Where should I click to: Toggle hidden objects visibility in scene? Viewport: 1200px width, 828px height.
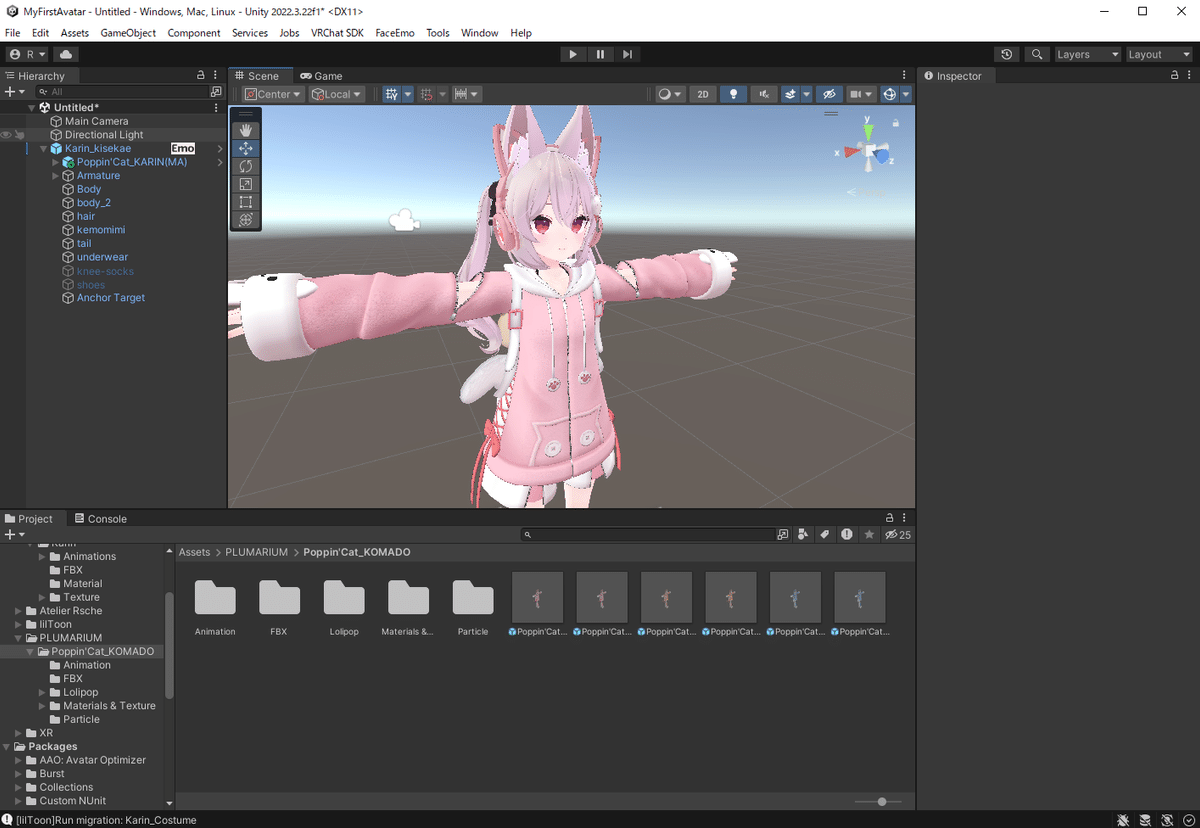(x=828, y=94)
